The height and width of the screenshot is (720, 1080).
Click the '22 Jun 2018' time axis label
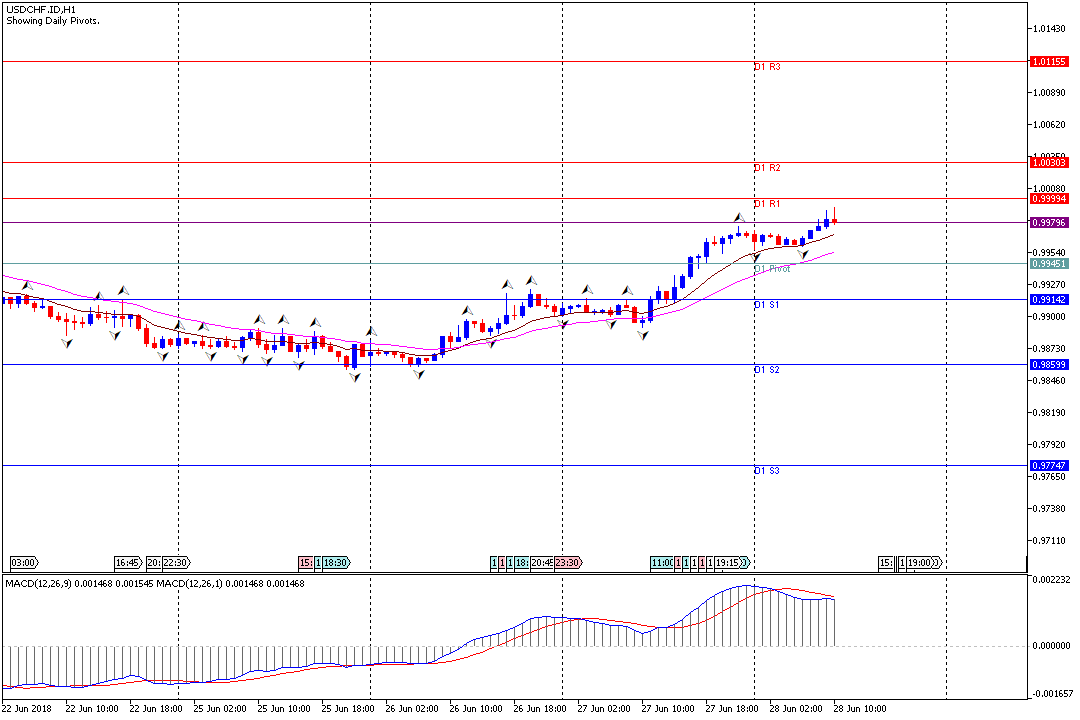(27, 708)
